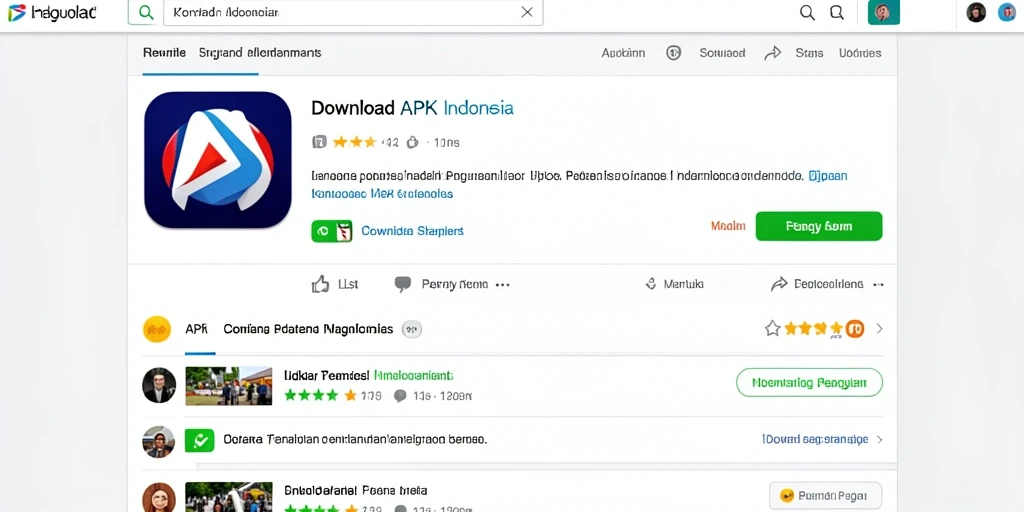1024x512 pixels.
Task: Open the blue round avatar in header
Action: pyautogui.click(x=1007, y=12)
